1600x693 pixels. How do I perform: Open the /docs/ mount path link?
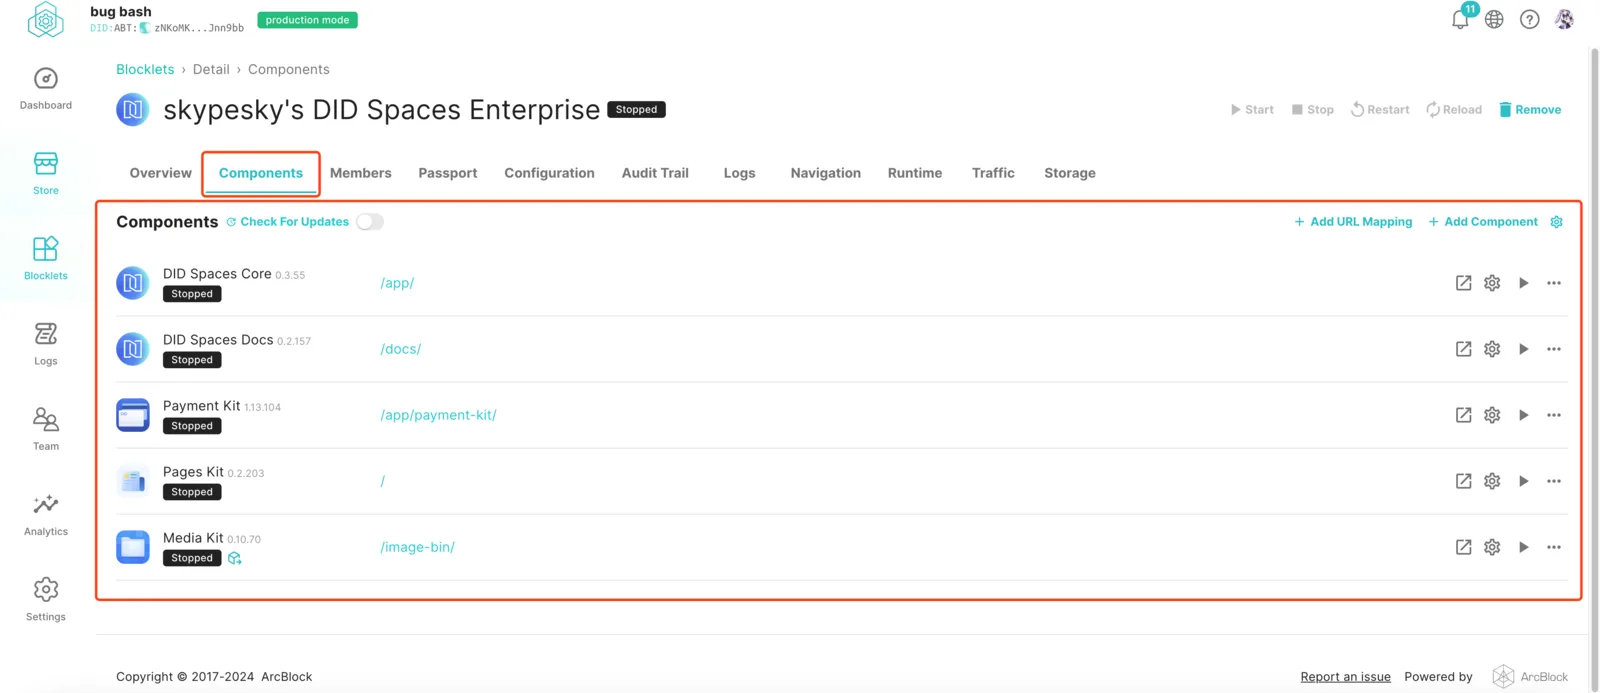pyautogui.click(x=400, y=349)
